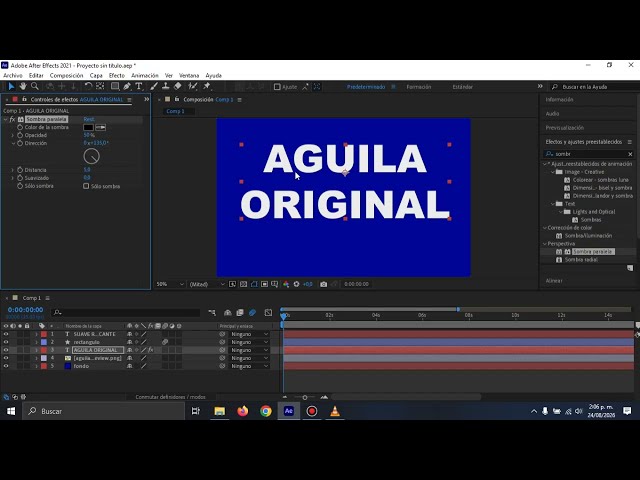Collapse the Corrección de color category
The width and height of the screenshot is (640, 480).
tap(544, 228)
